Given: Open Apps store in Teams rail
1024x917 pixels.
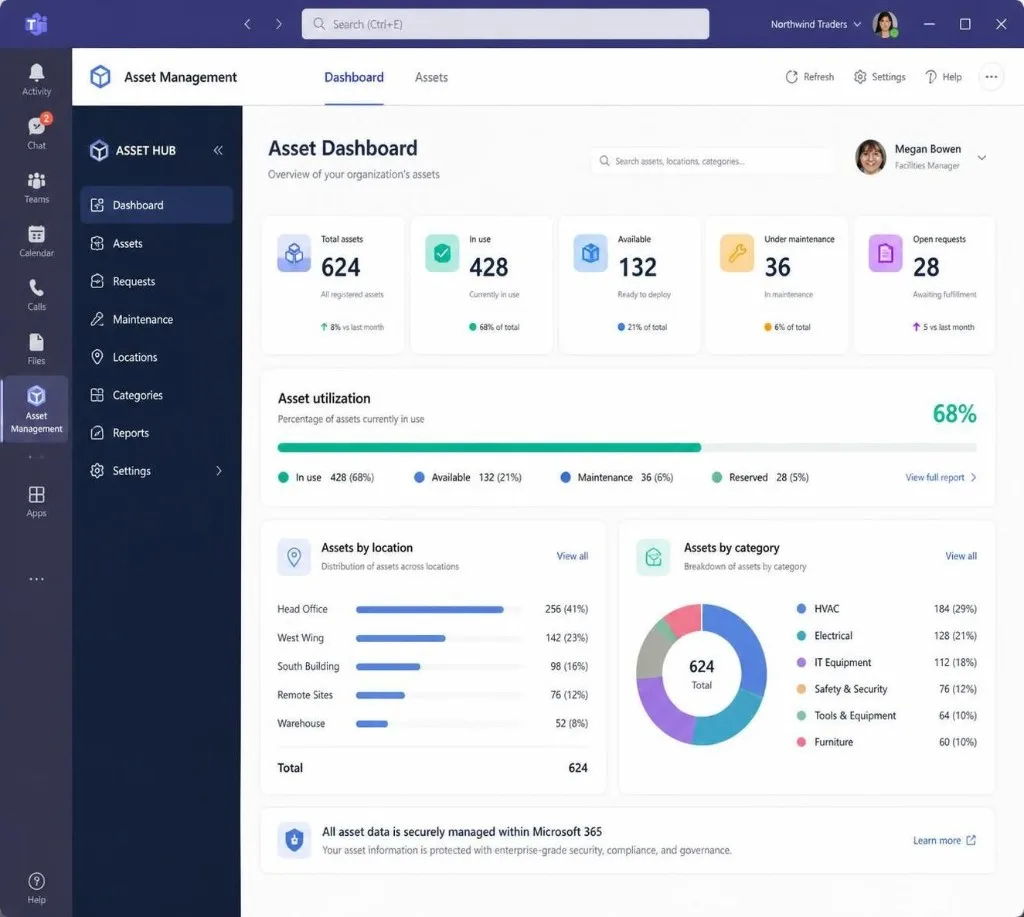Looking at the screenshot, I should point(36,501).
